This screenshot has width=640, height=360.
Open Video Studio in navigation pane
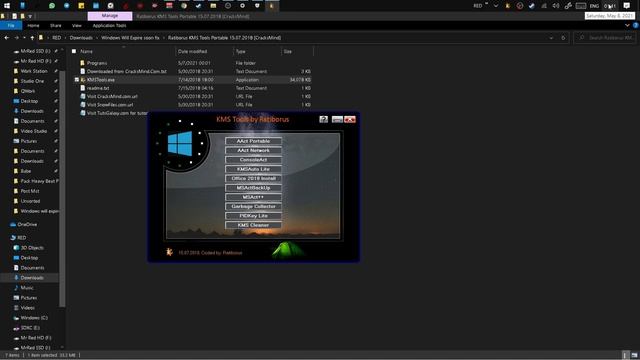click(34, 131)
